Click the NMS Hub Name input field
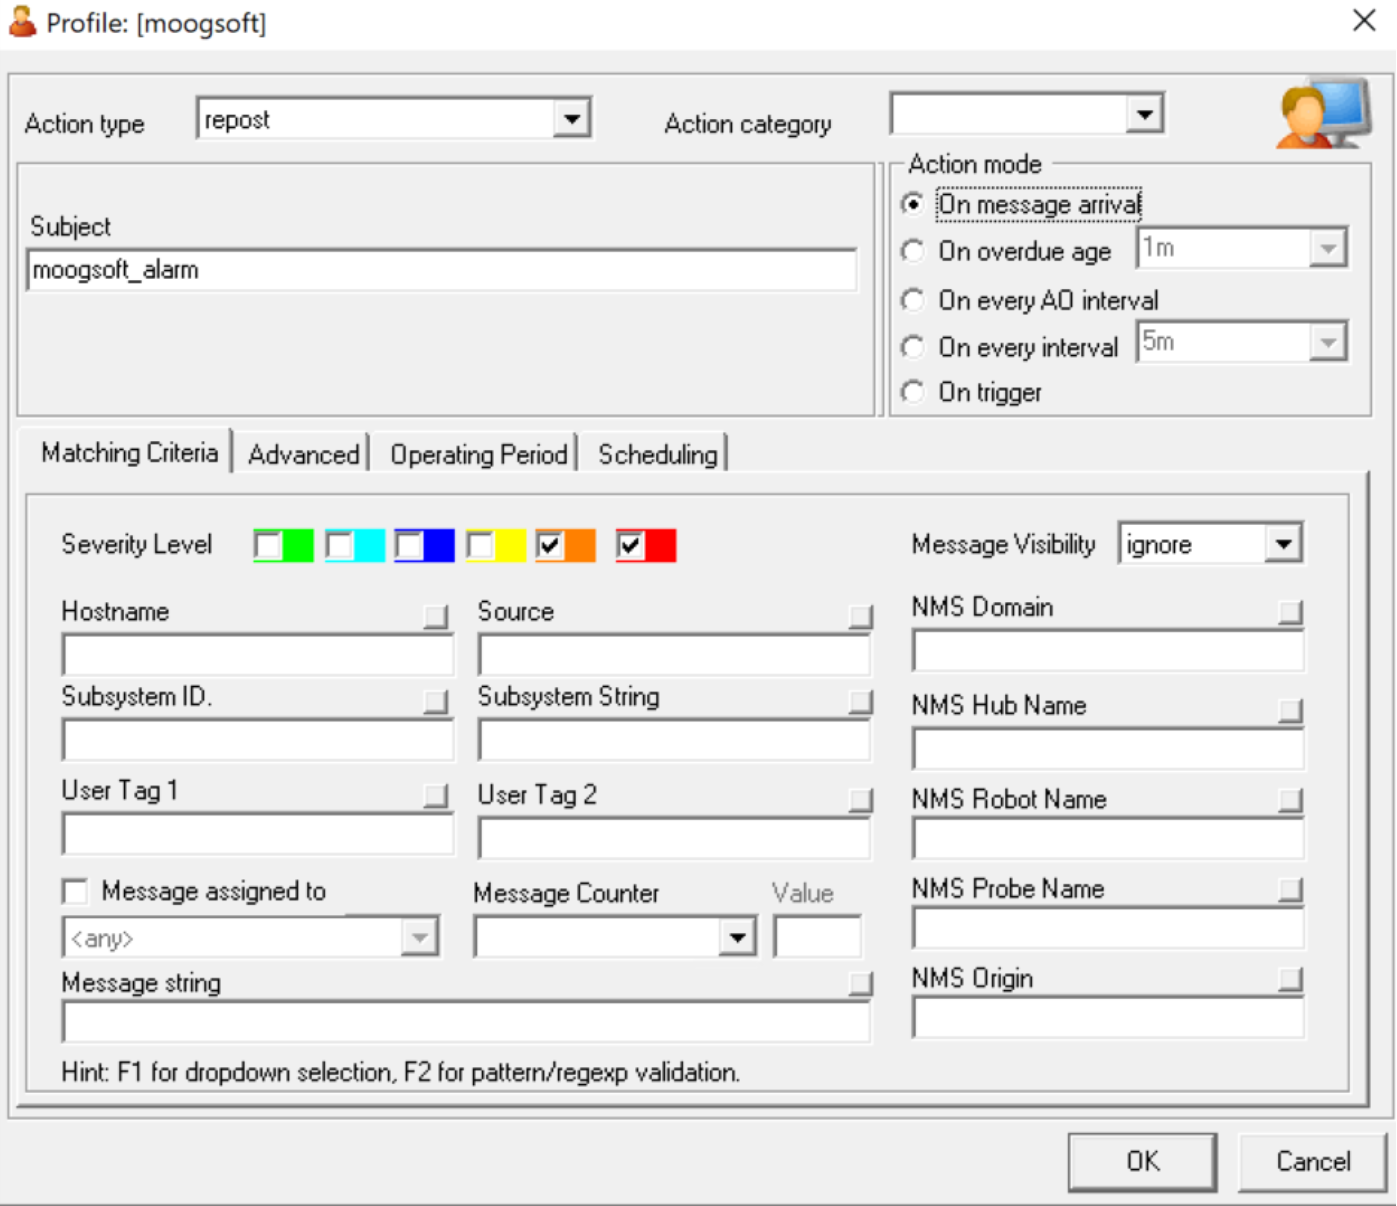1397x1206 pixels. 1108,749
